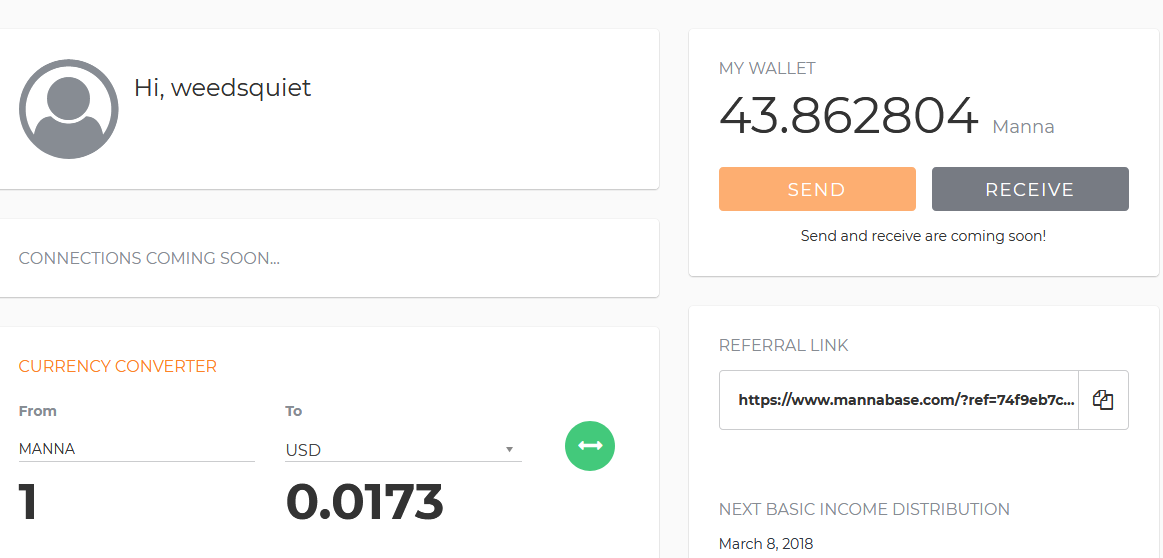The image size is (1163, 558).
Task: Click the March 8, 2018 date
Action: pyautogui.click(x=766, y=544)
